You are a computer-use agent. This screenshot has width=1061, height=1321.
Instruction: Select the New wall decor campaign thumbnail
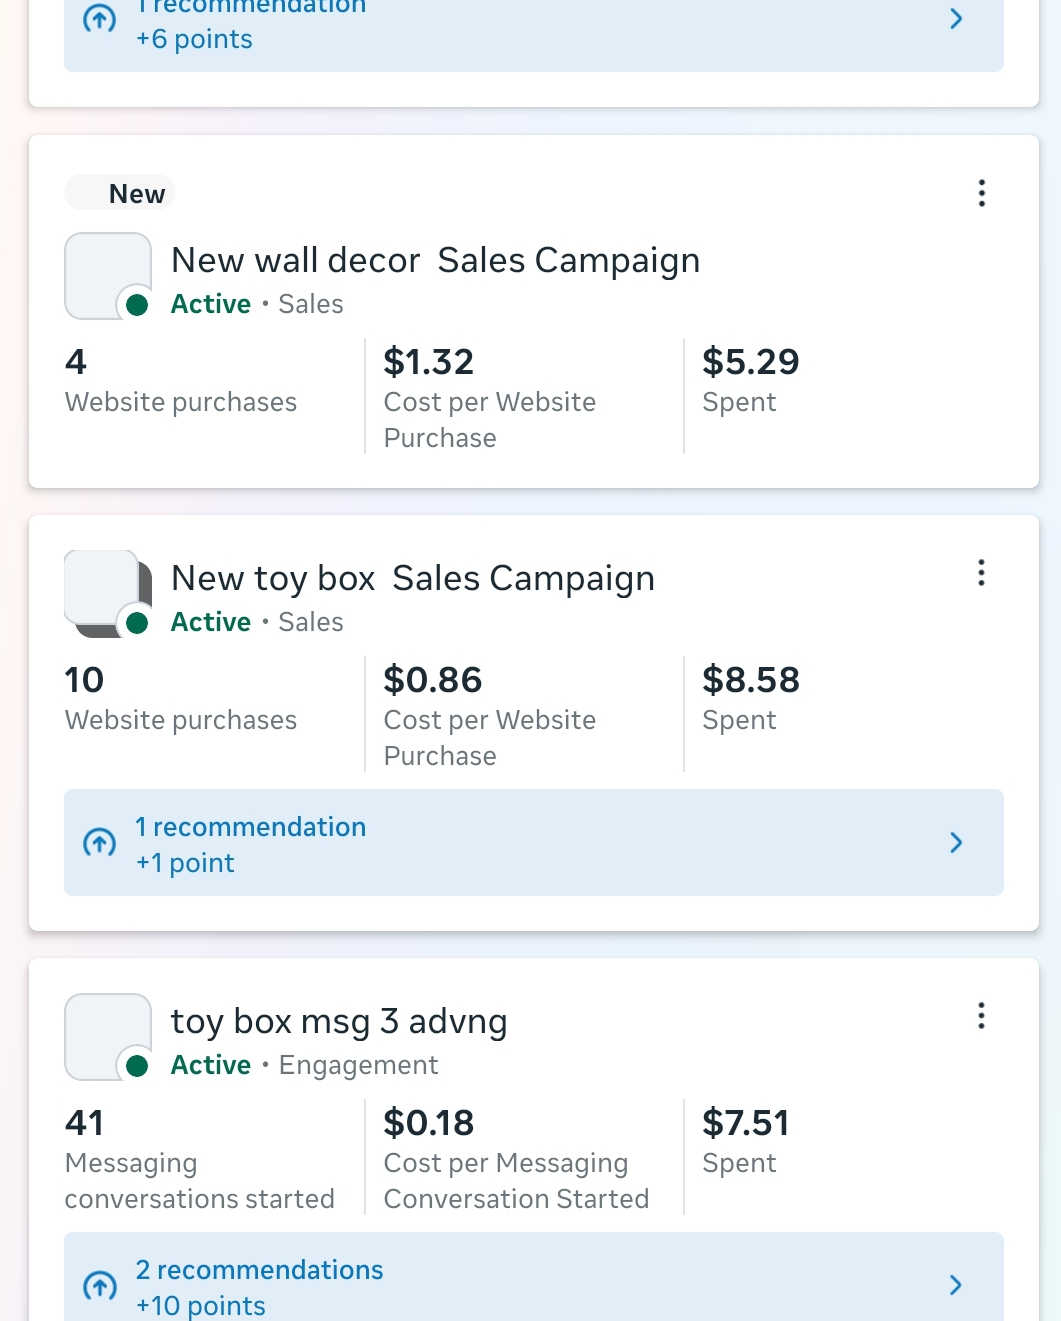click(107, 276)
